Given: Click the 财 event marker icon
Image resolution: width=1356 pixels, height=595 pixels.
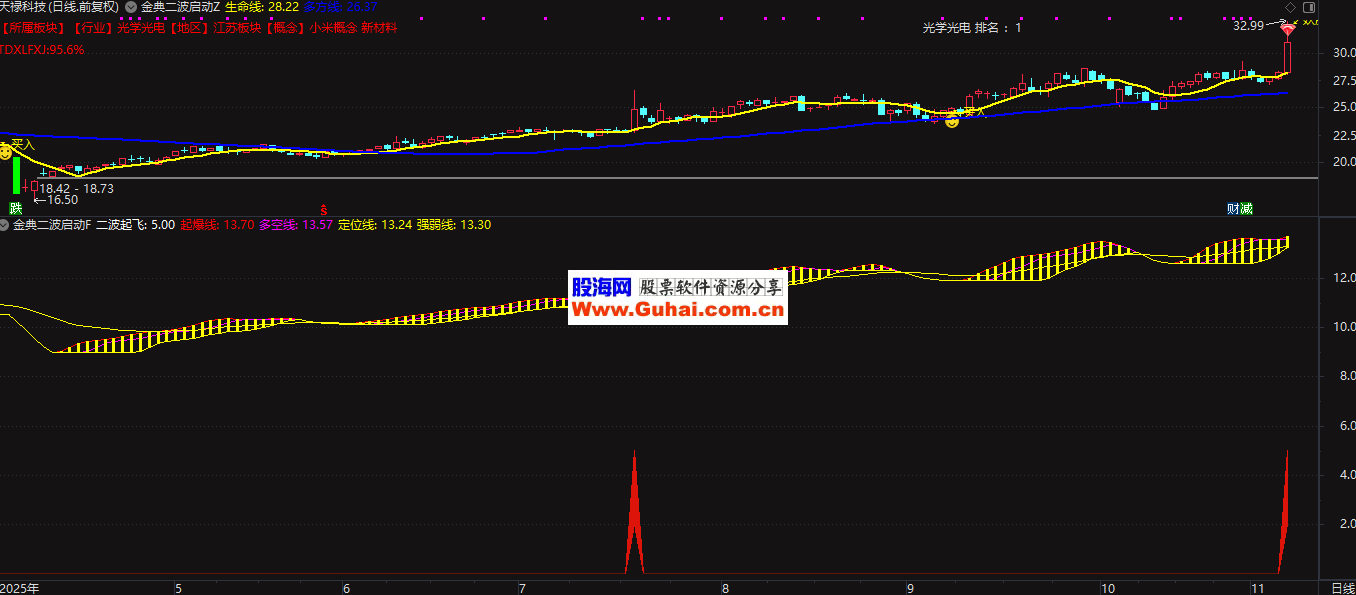Looking at the screenshot, I should click(x=1233, y=209).
